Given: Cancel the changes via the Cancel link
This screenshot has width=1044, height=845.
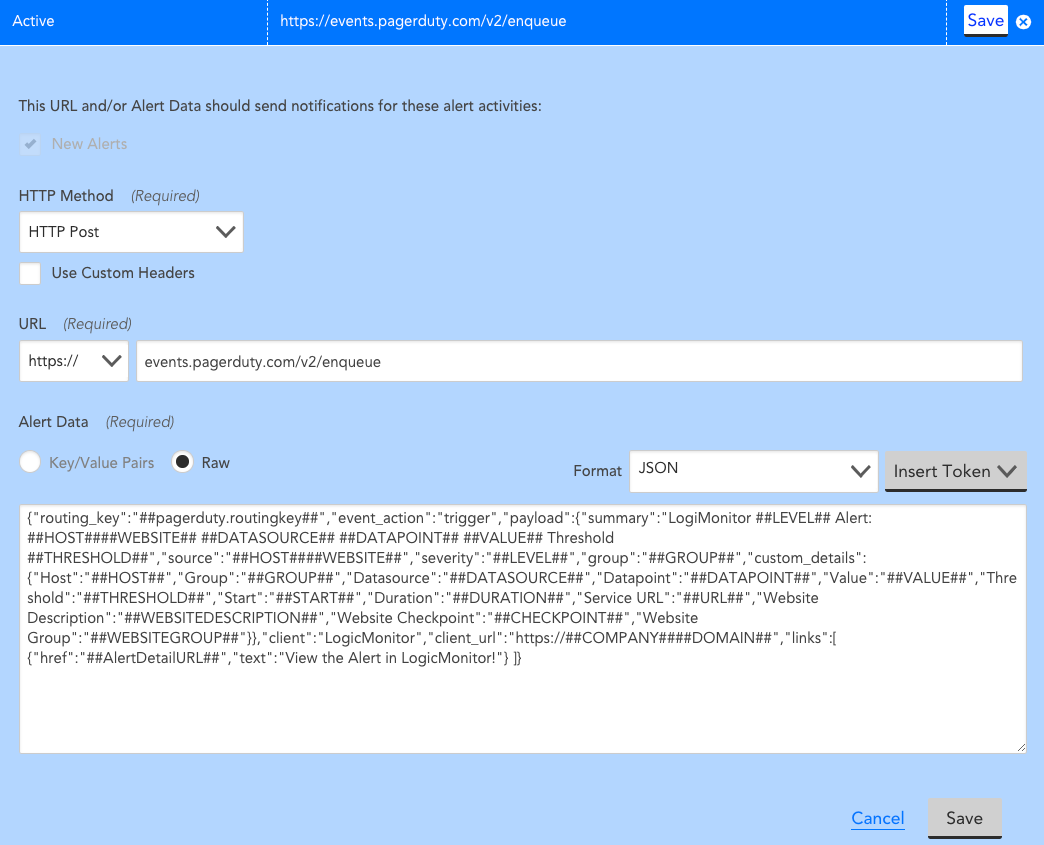Looking at the screenshot, I should tap(878, 818).
